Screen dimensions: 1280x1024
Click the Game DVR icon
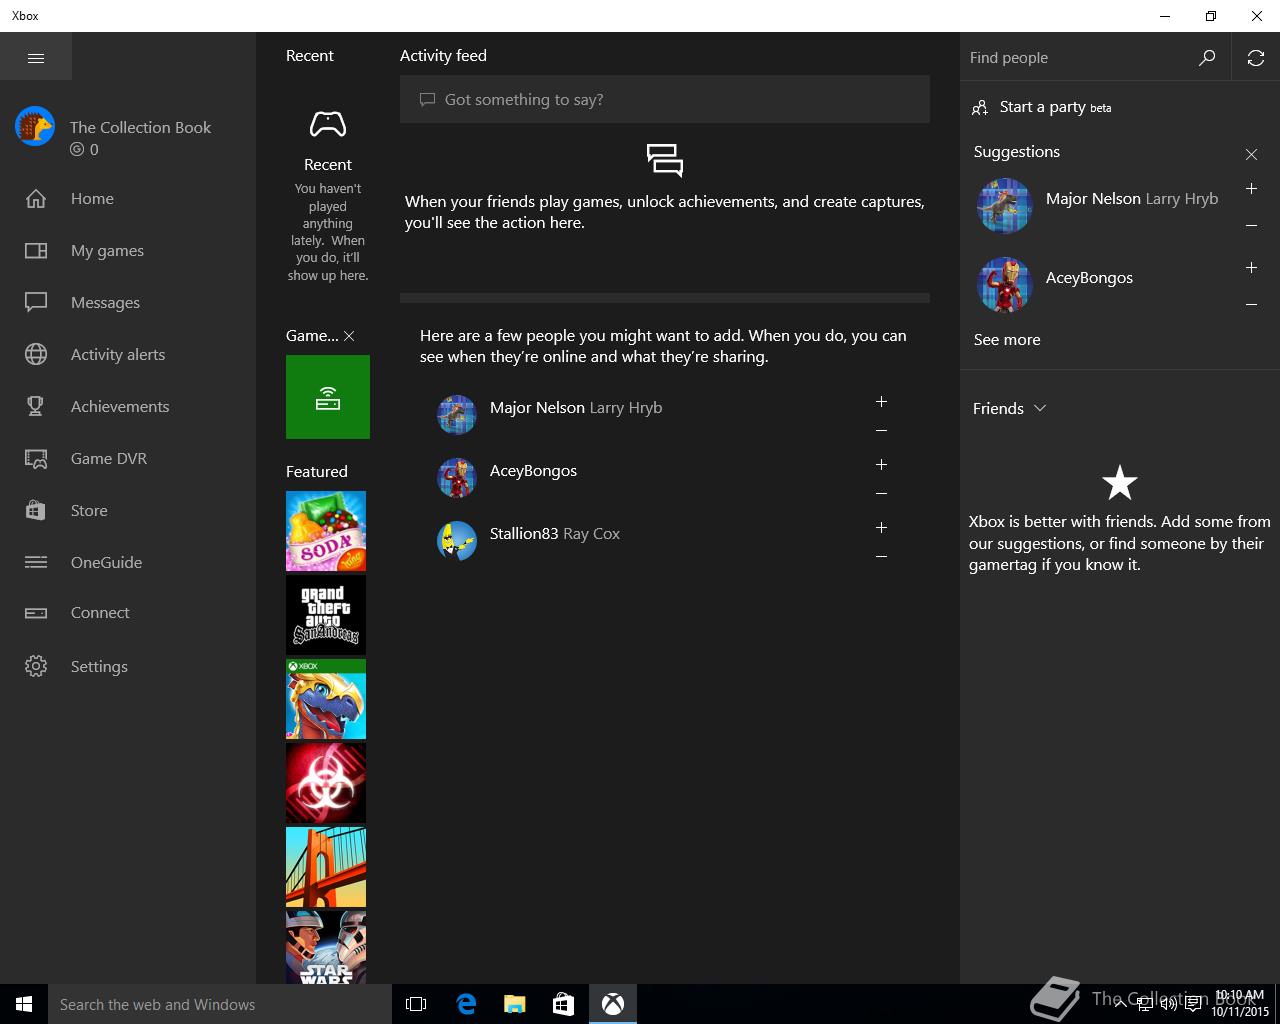[36, 459]
